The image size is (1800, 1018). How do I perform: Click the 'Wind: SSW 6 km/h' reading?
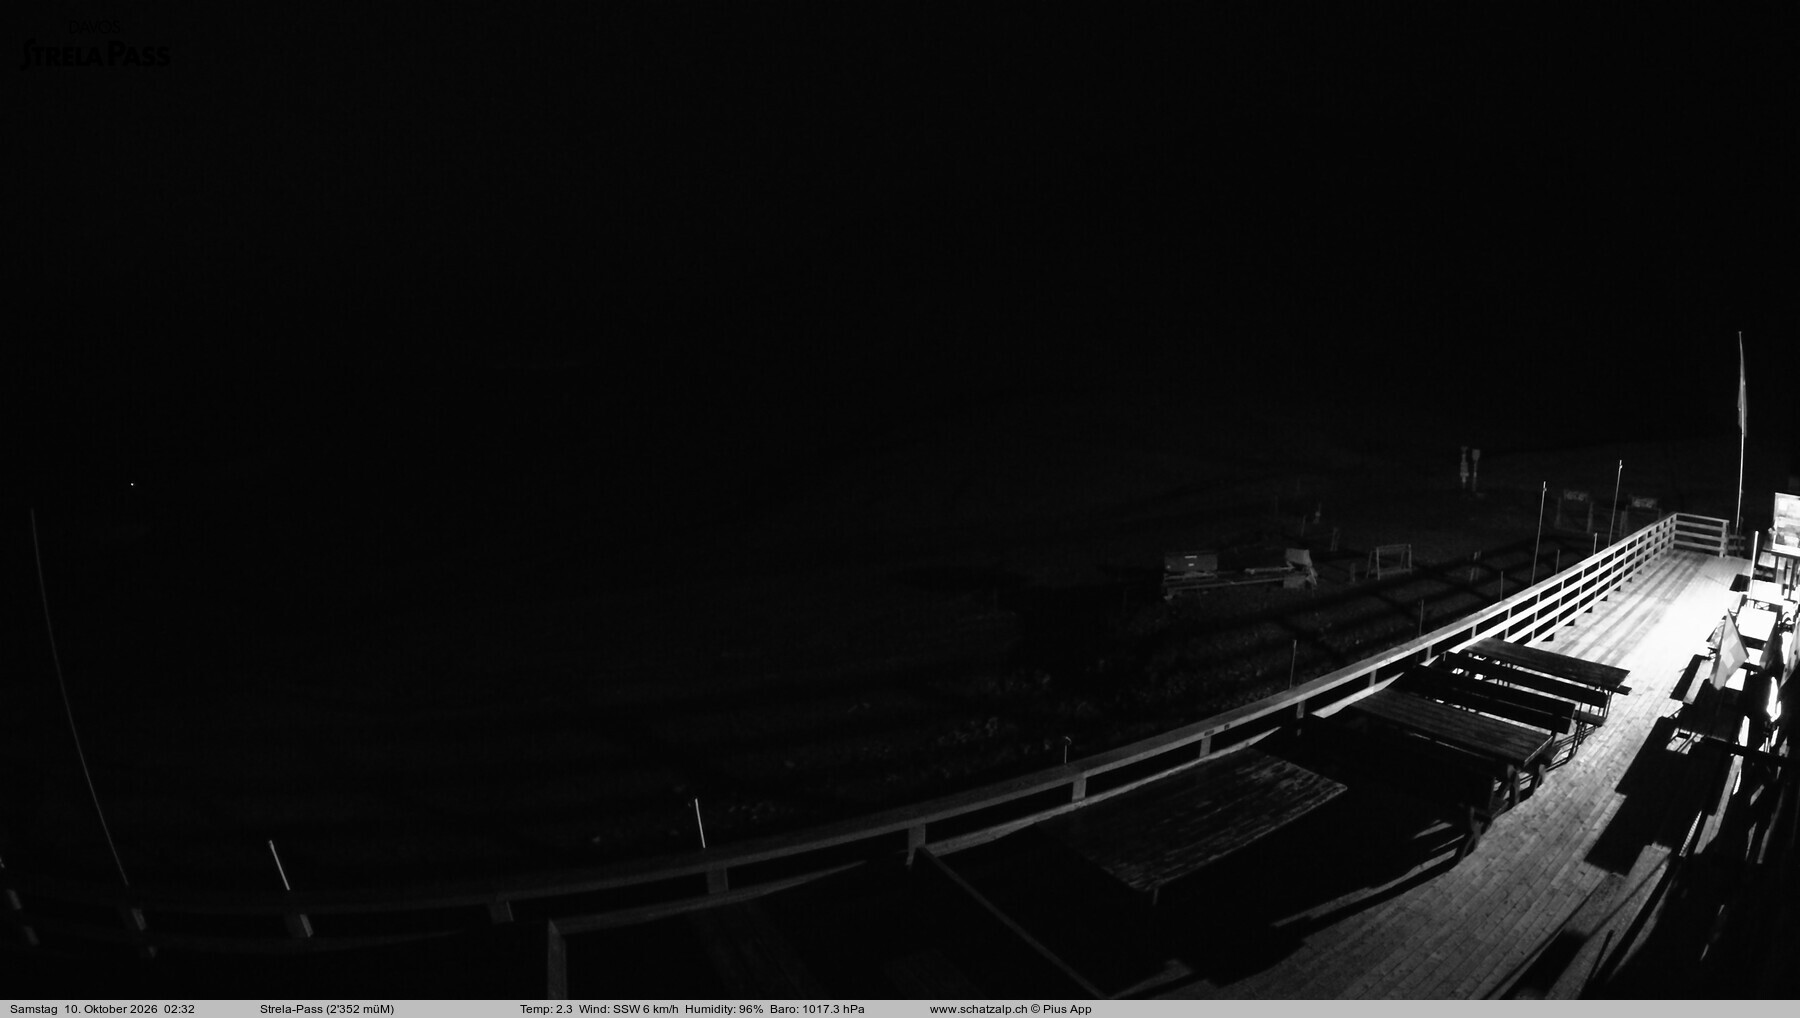point(629,1009)
